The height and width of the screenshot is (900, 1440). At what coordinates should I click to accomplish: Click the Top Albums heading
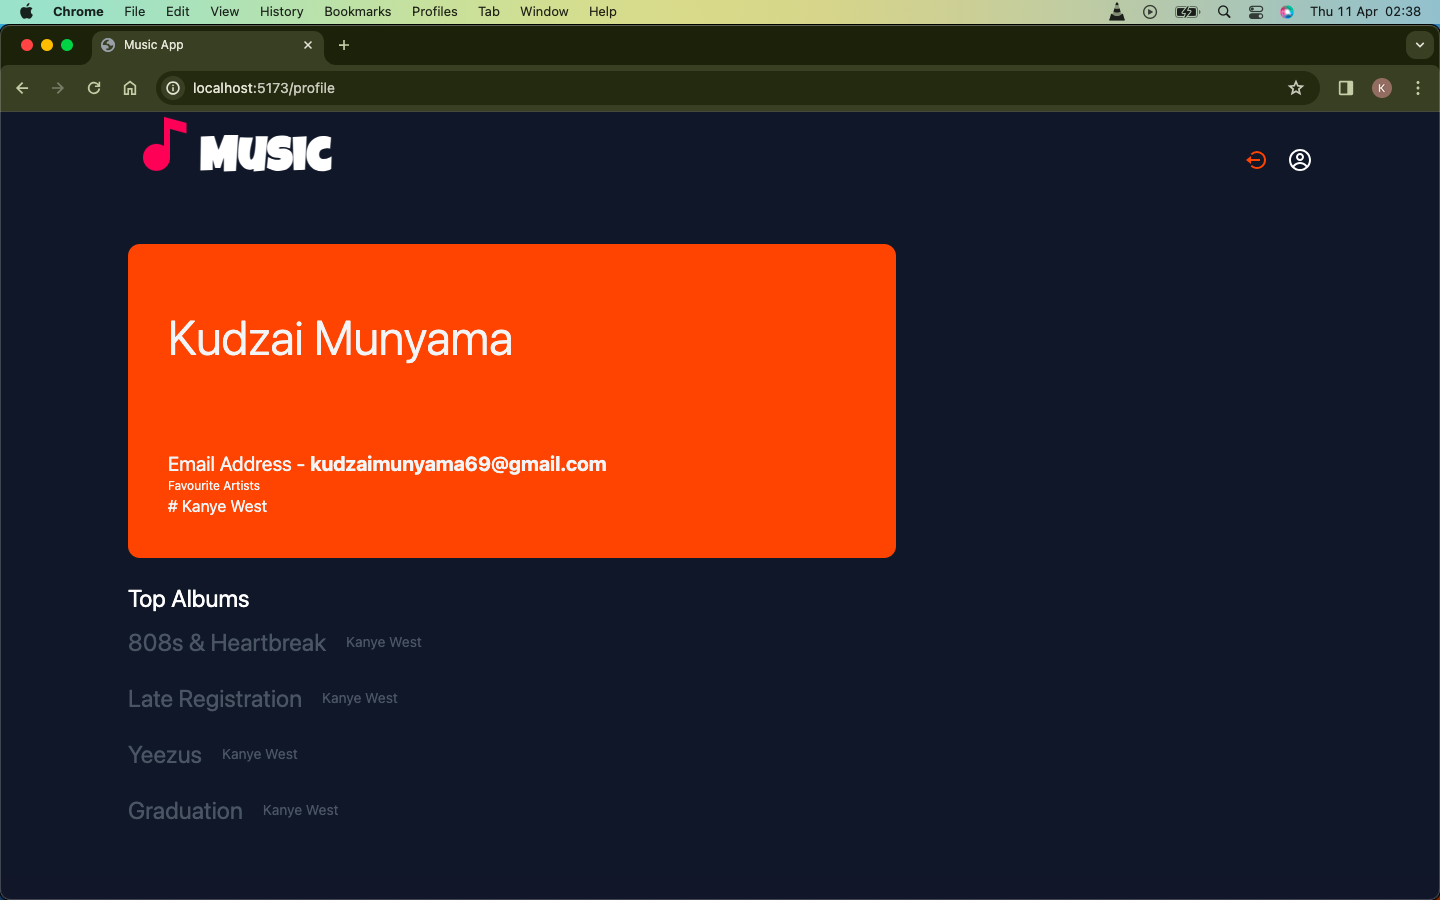(x=188, y=599)
